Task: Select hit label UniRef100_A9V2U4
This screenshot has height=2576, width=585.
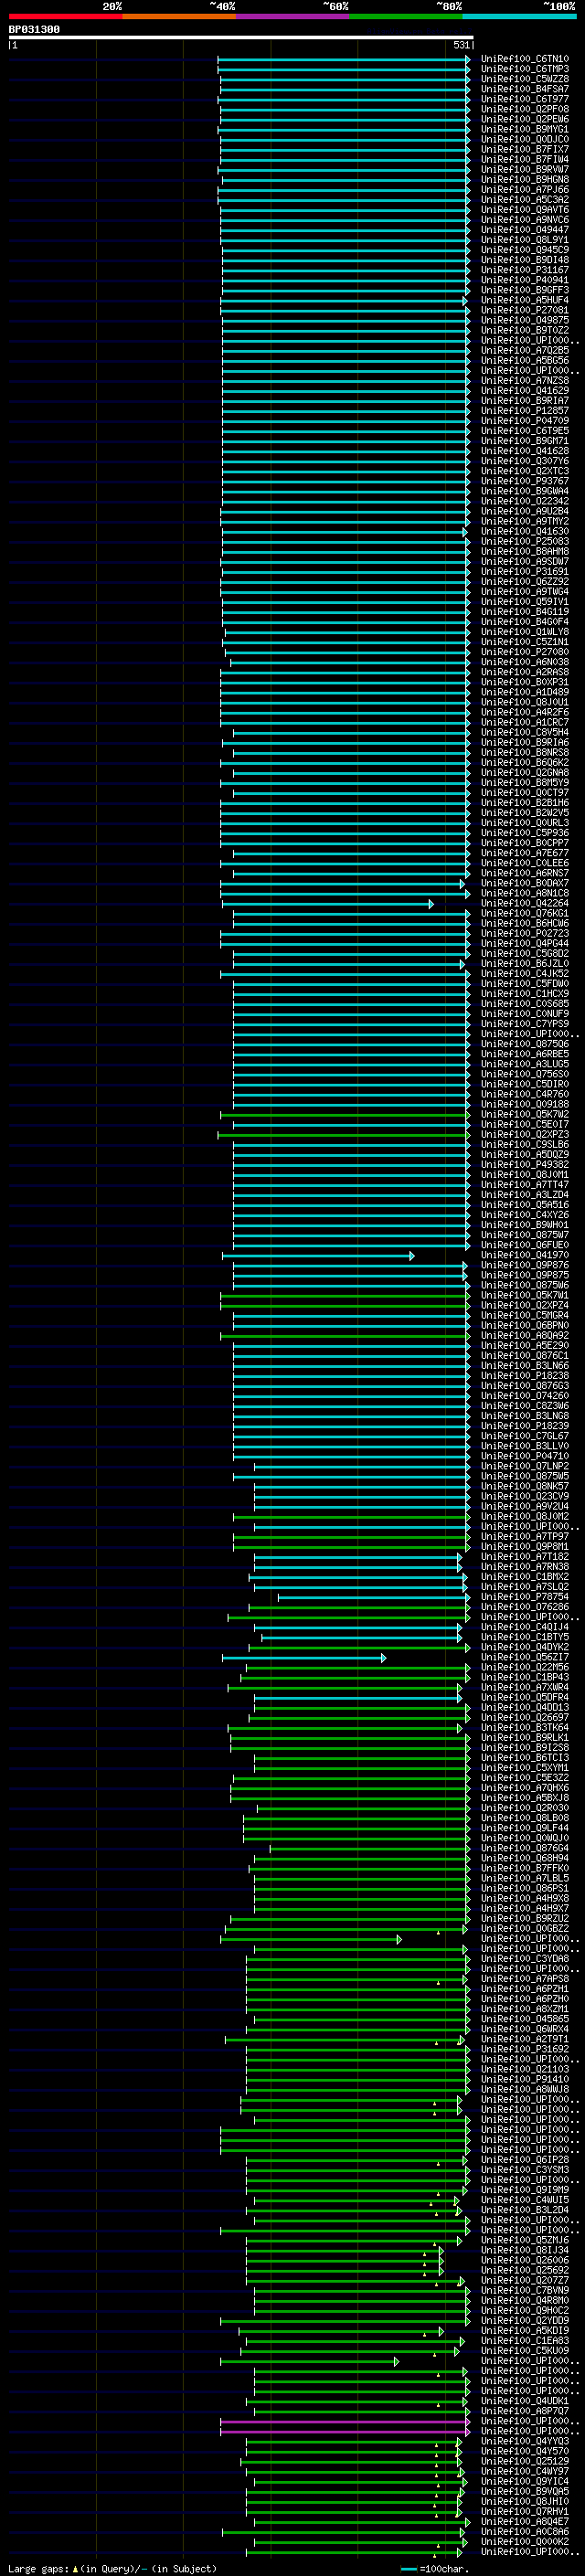Action: coord(525,1507)
